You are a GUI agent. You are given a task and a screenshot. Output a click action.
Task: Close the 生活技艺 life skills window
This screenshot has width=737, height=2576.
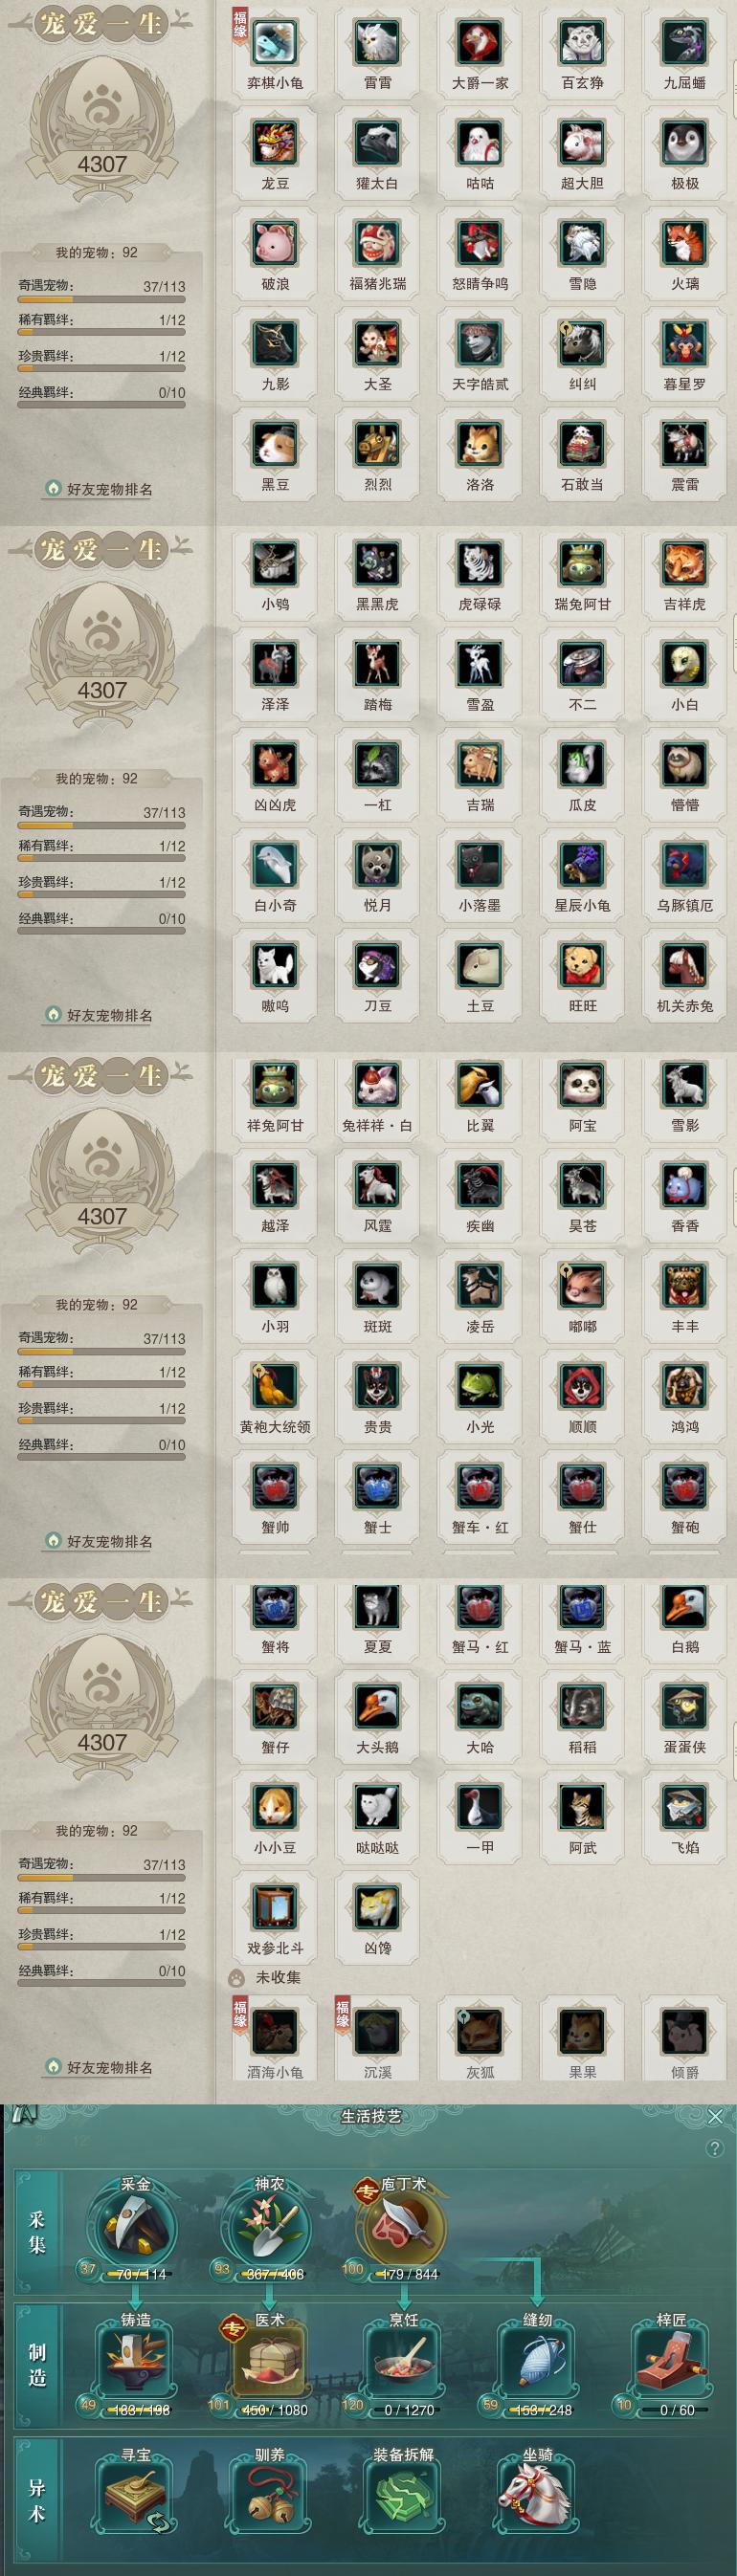715,2116
